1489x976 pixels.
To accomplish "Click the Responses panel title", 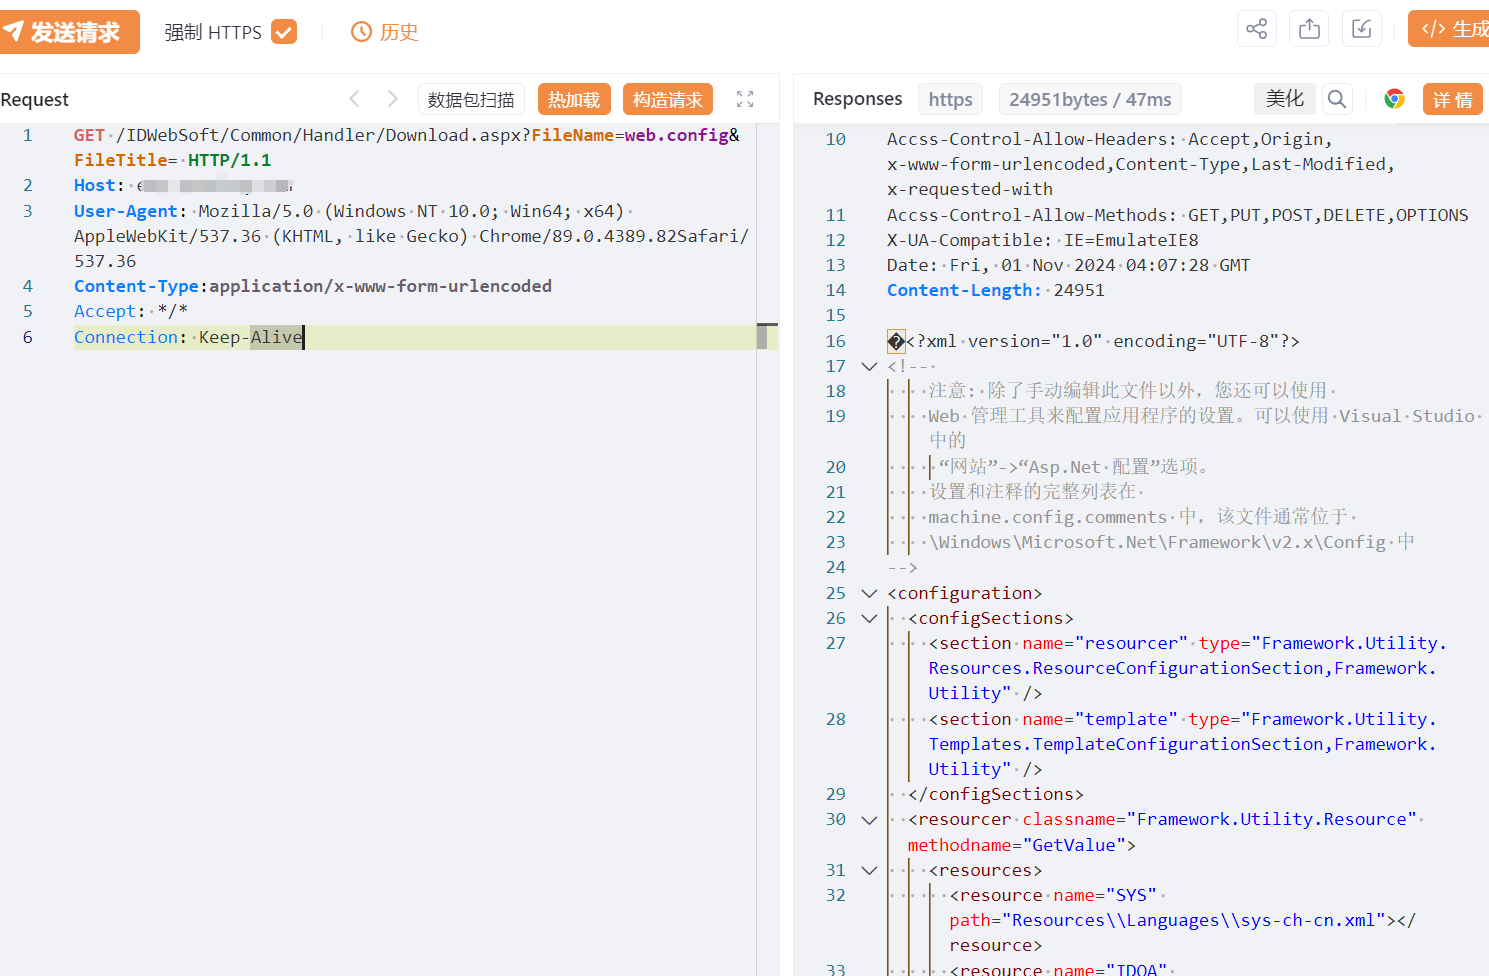I will point(858,98).
